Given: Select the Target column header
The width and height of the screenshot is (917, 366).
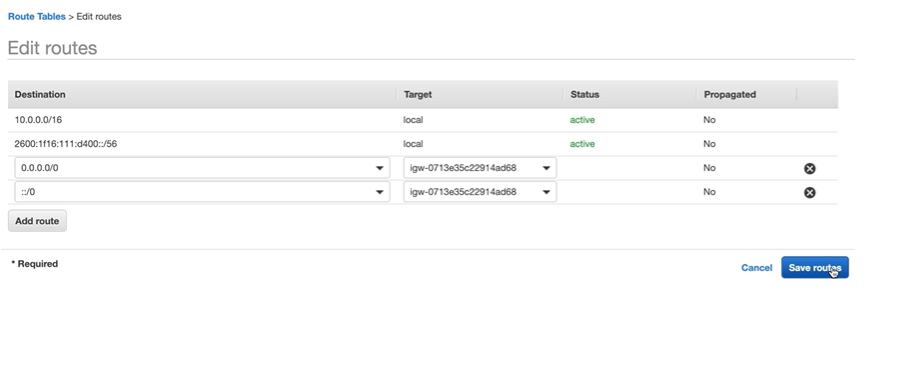Looking at the screenshot, I should [x=418, y=94].
